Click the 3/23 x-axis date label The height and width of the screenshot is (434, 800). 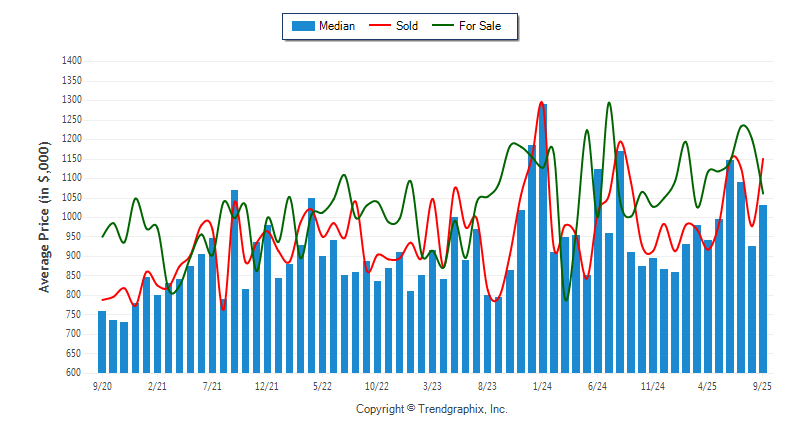(433, 385)
